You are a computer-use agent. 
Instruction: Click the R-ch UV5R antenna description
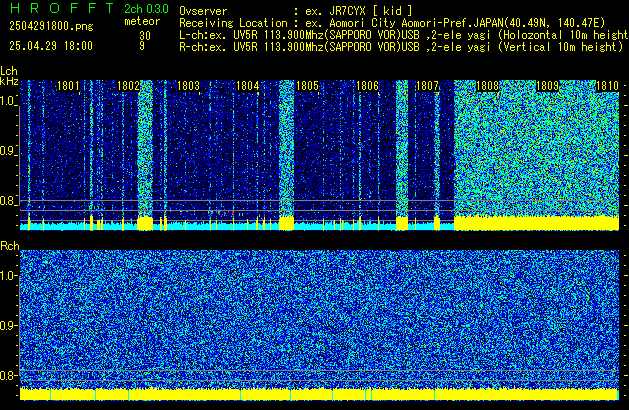point(401,47)
